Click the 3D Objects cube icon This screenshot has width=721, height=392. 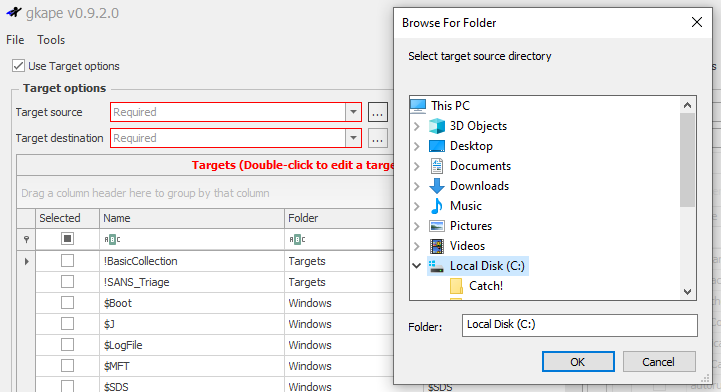coord(436,126)
